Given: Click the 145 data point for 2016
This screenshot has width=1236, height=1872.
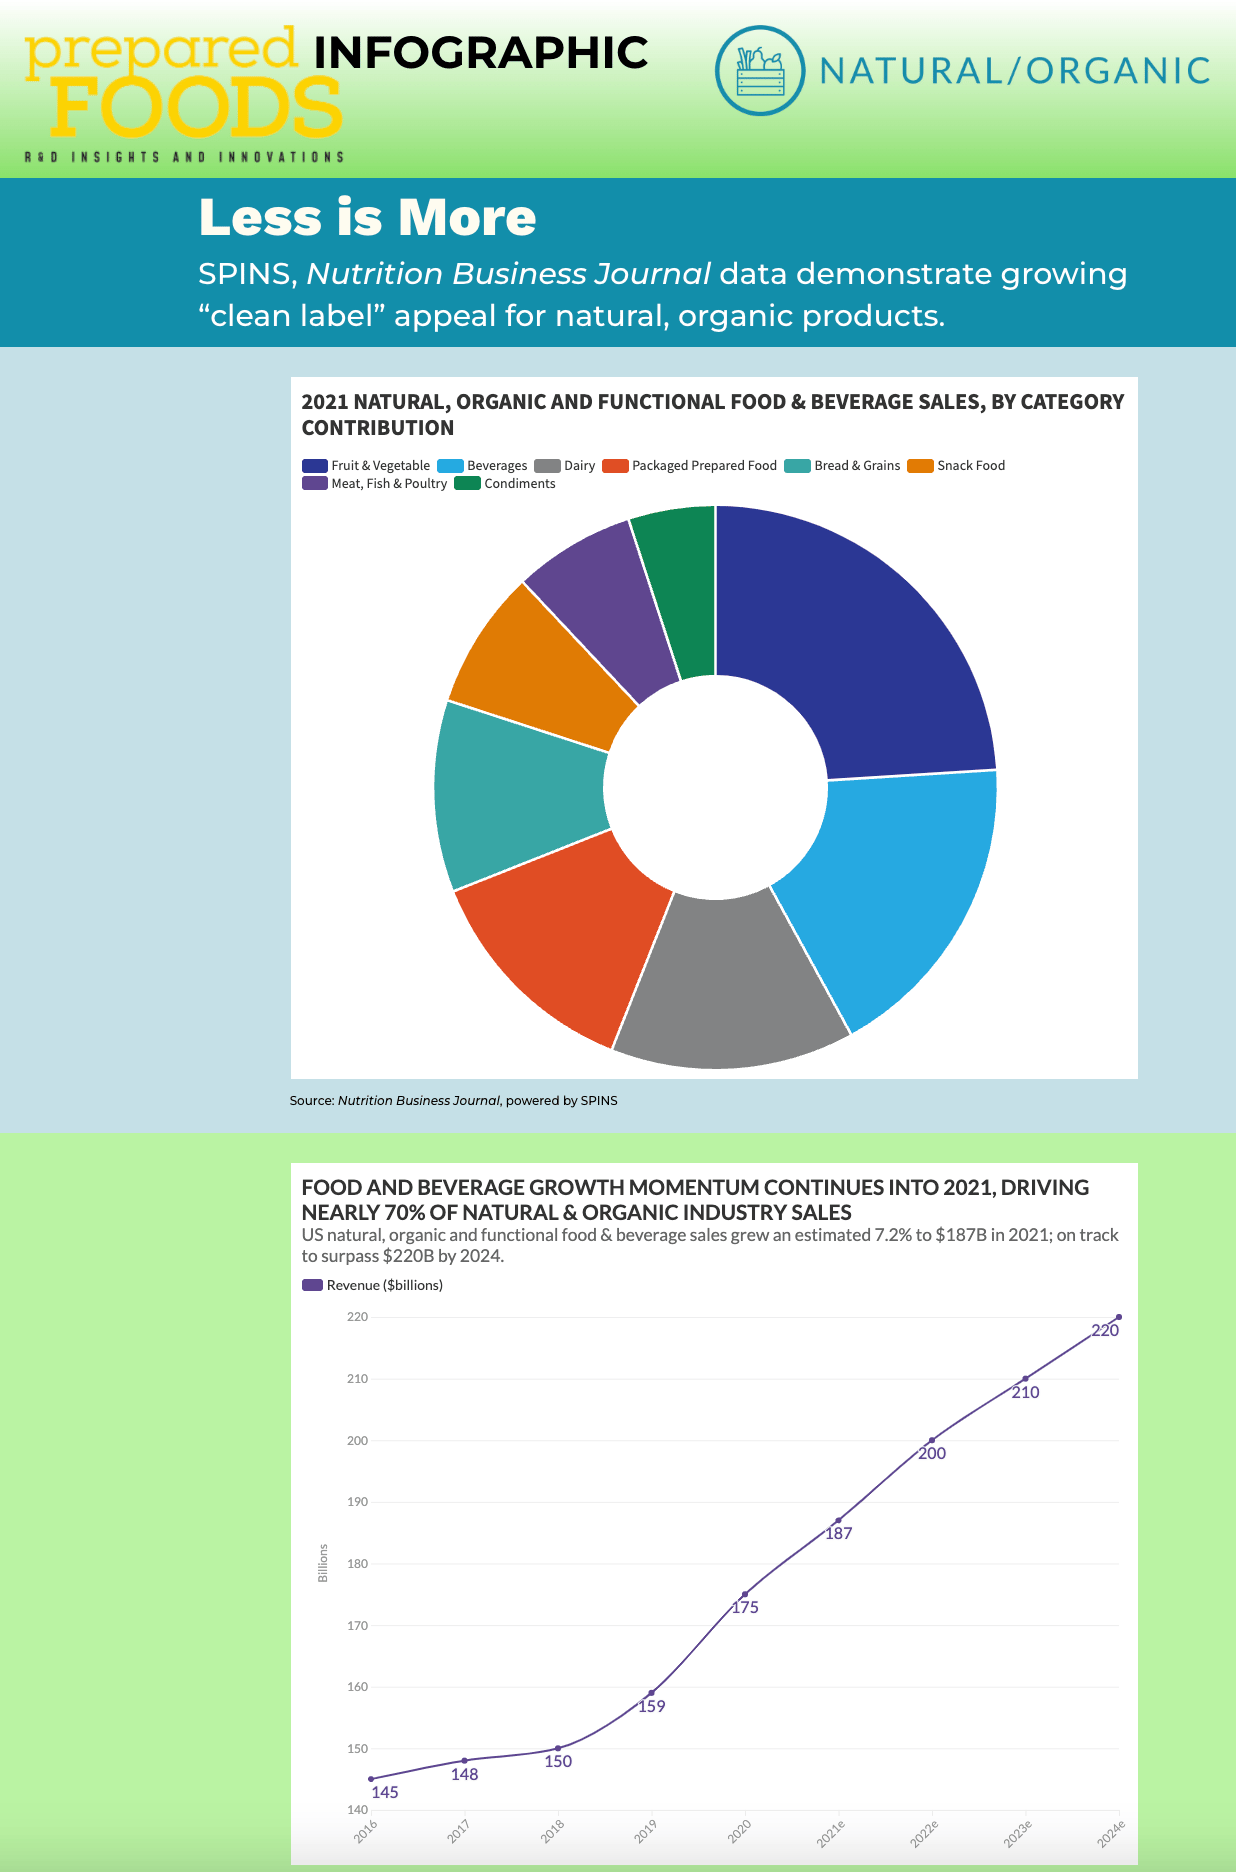Looking at the screenshot, I should pyautogui.click(x=371, y=1779).
